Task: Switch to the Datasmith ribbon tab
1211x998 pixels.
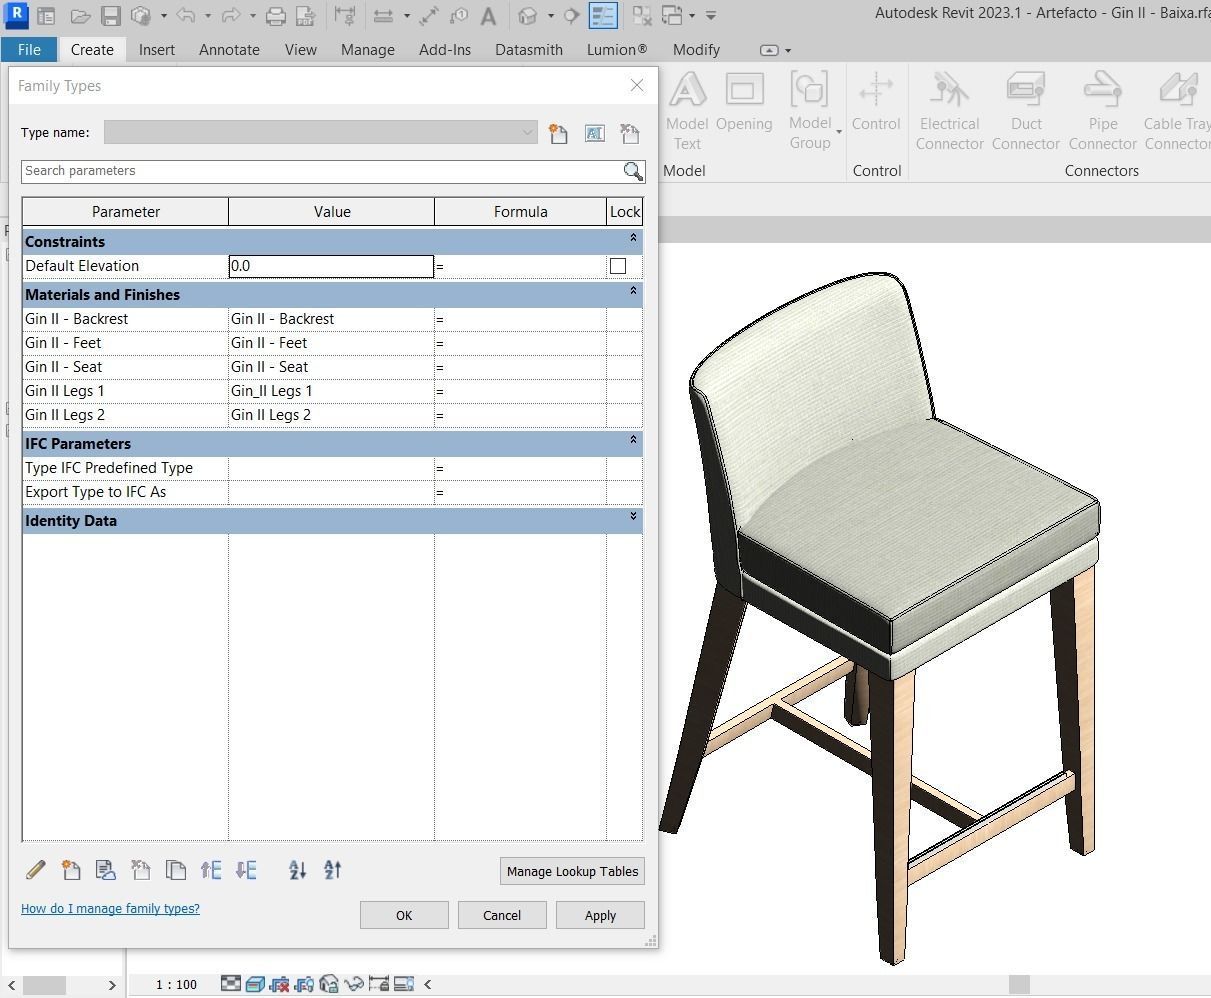Action: (529, 49)
